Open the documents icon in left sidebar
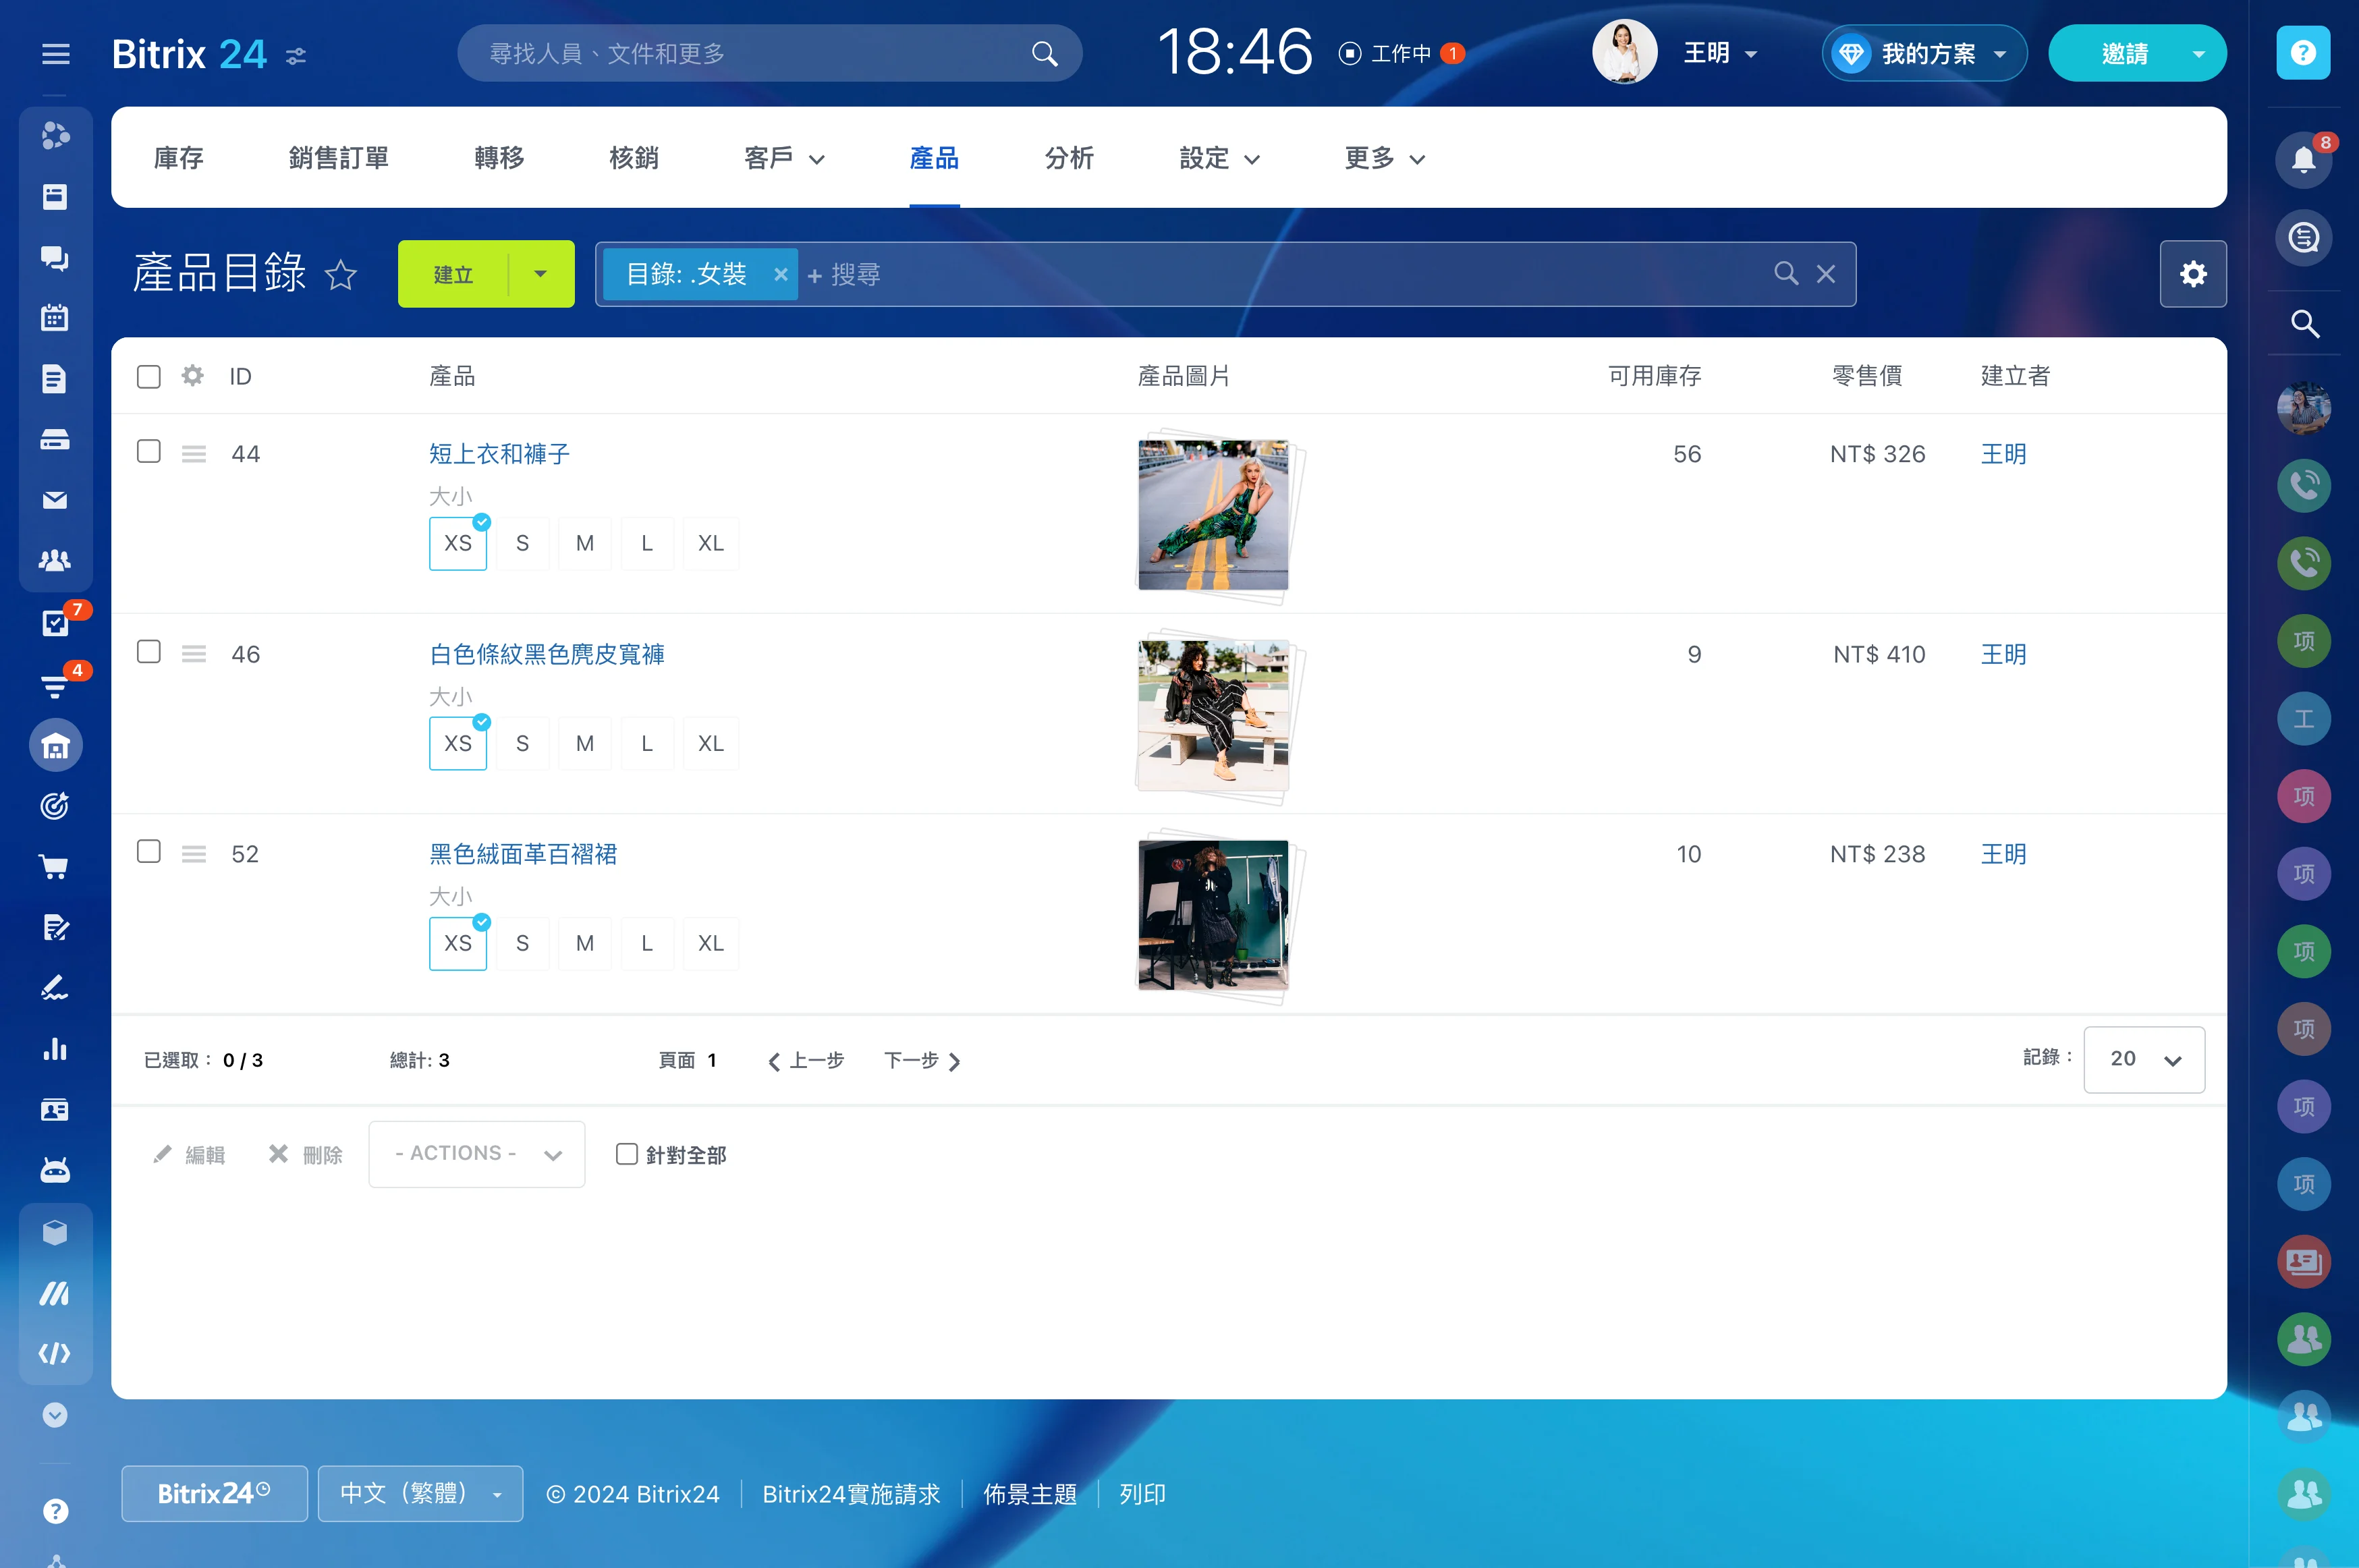Image resolution: width=2359 pixels, height=1568 pixels. pos(55,379)
